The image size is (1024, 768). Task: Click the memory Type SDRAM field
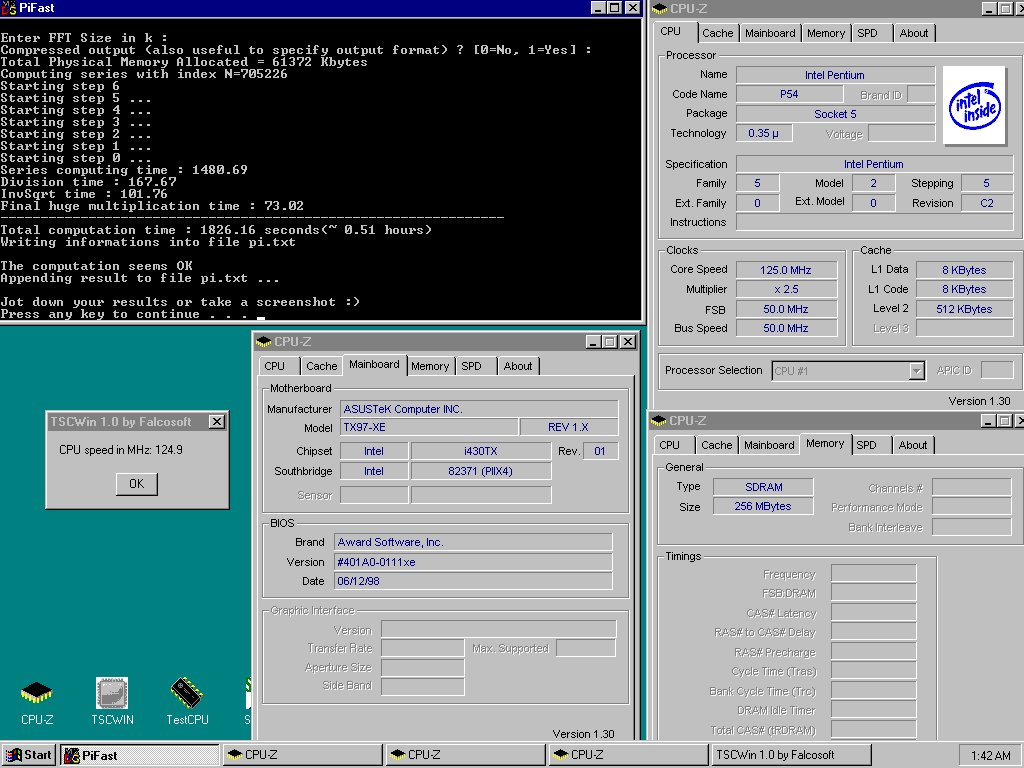coord(763,487)
